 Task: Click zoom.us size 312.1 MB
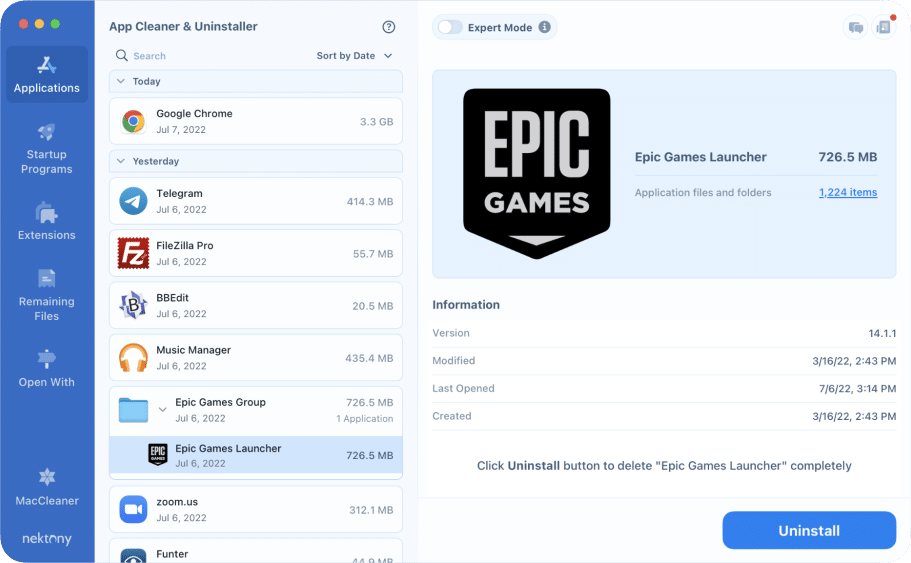click(371, 510)
